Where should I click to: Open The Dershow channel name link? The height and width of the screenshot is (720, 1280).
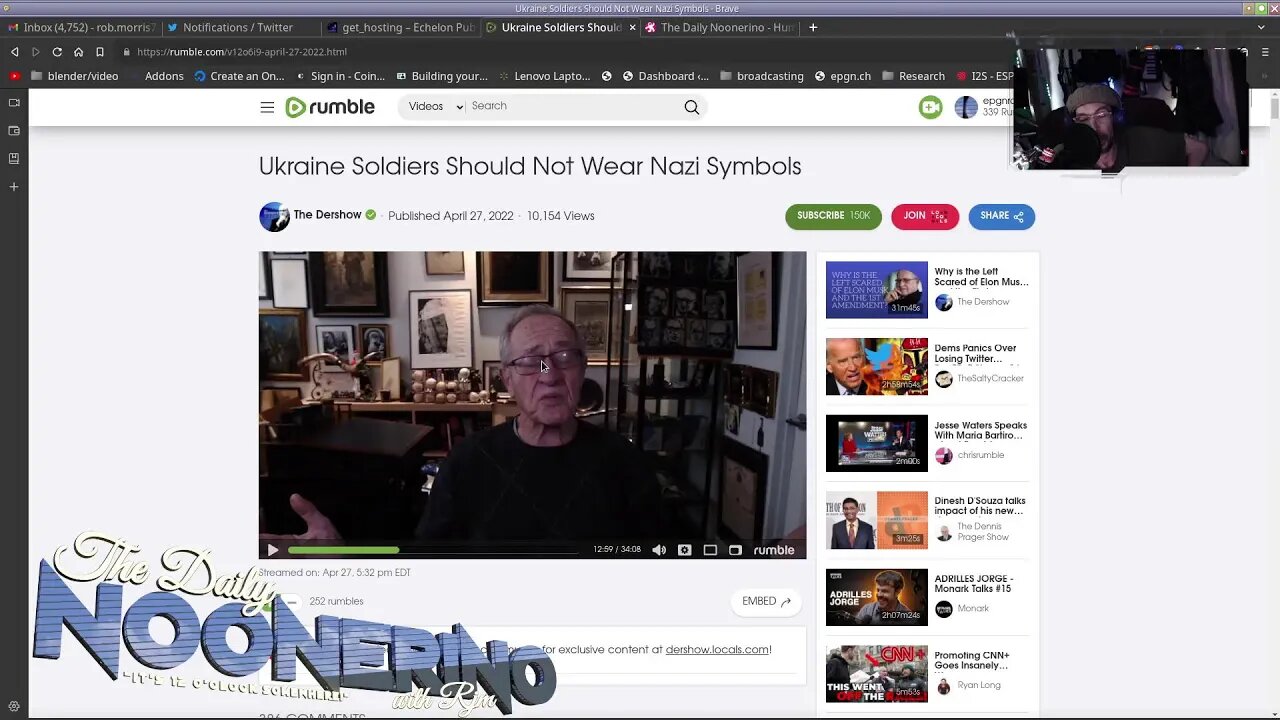point(327,215)
